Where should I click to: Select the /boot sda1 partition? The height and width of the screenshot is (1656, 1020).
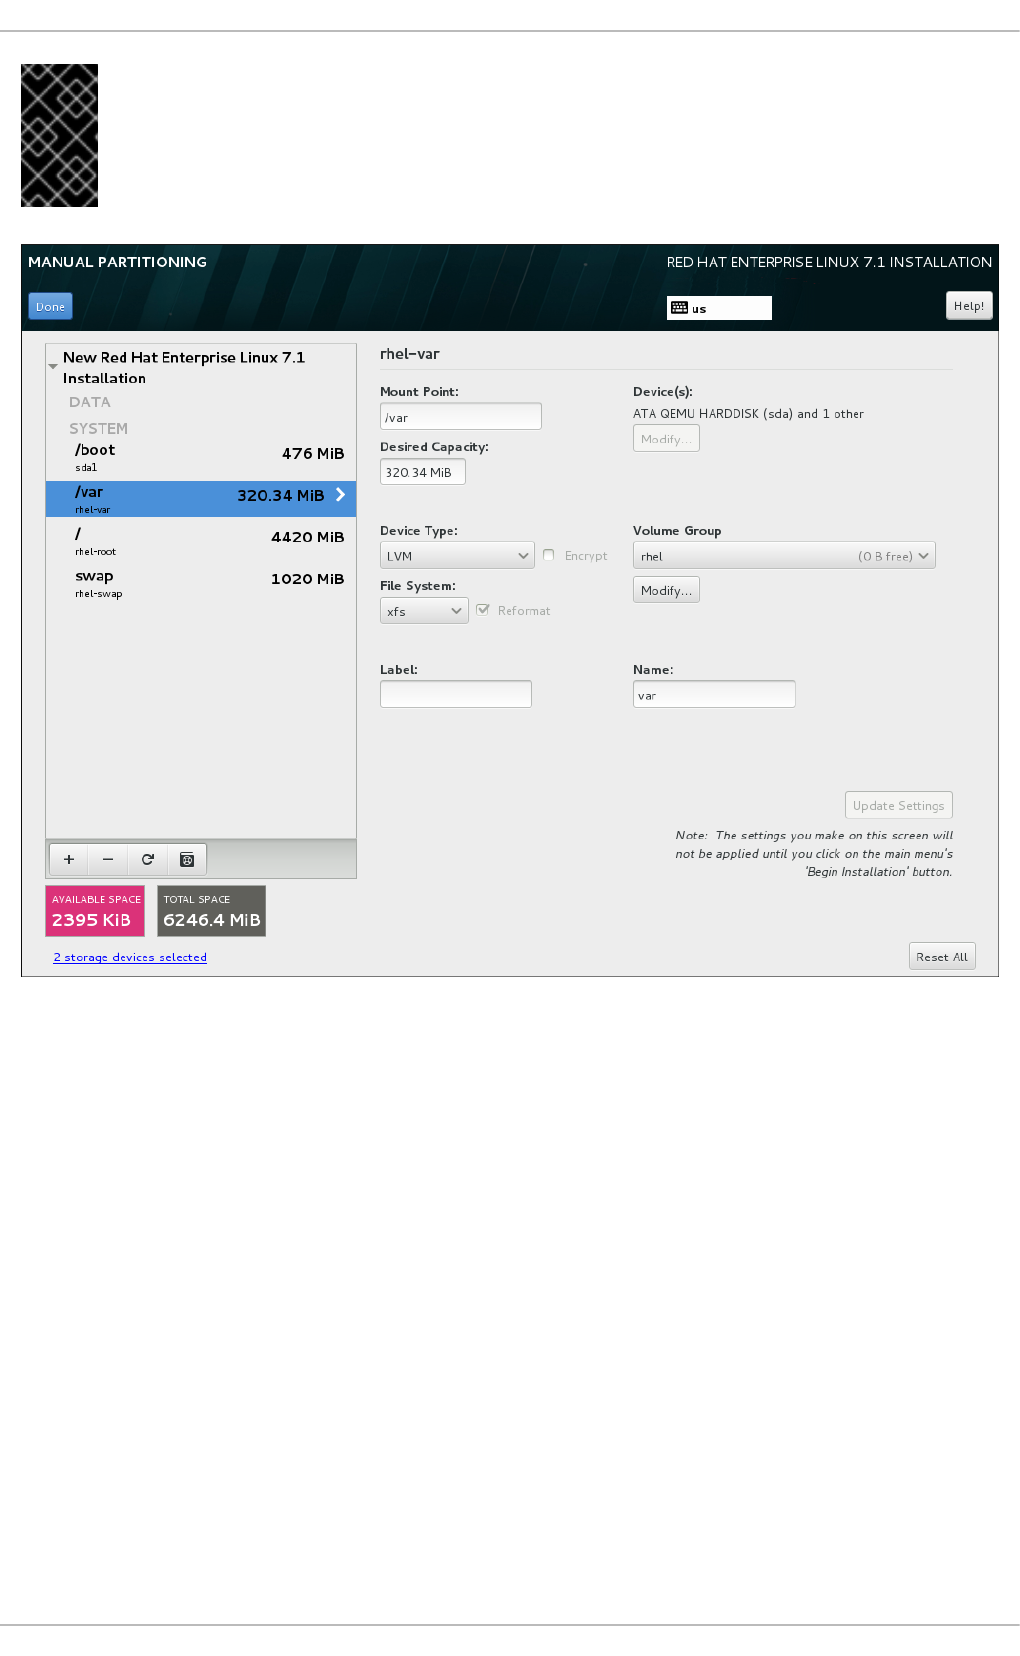click(201, 457)
